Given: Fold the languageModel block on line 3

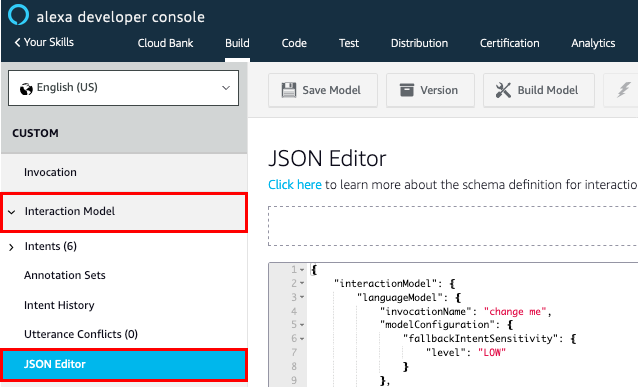Looking at the screenshot, I should (302, 297).
